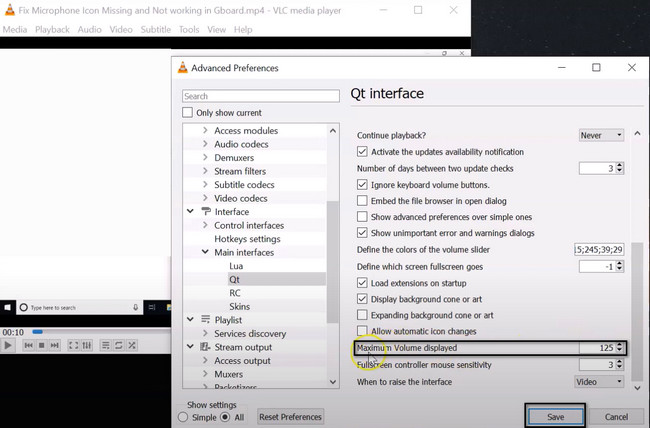650x428 pixels.
Task: Click Maximum Volume displayed spinner arrows
Action: click(x=619, y=348)
